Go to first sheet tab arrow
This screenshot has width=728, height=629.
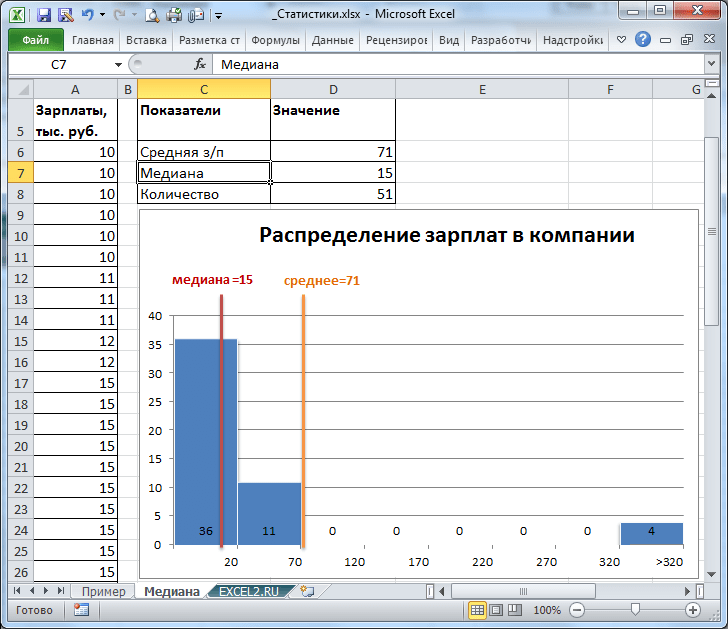(x=17, y=590)
